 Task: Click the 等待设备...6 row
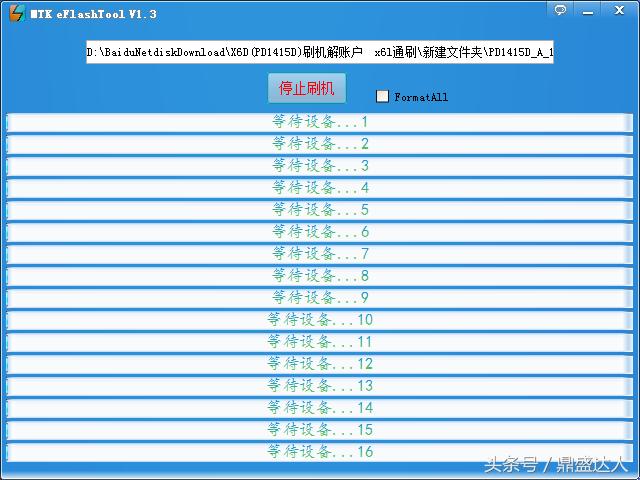pyautogui.click(x=320, y=232)
